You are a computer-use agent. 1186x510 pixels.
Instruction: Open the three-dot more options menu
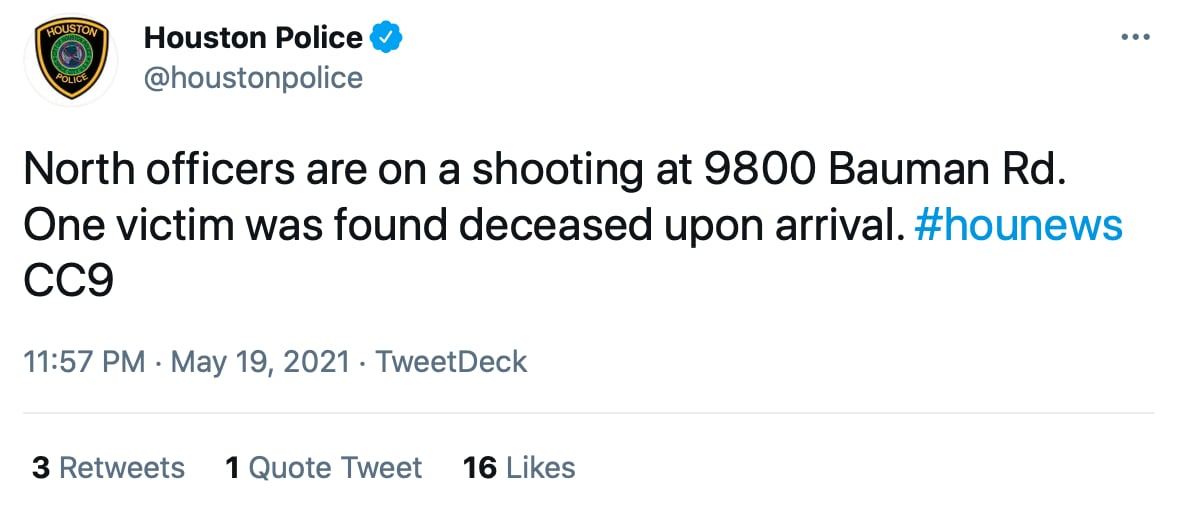click(x=1136, y=38)
